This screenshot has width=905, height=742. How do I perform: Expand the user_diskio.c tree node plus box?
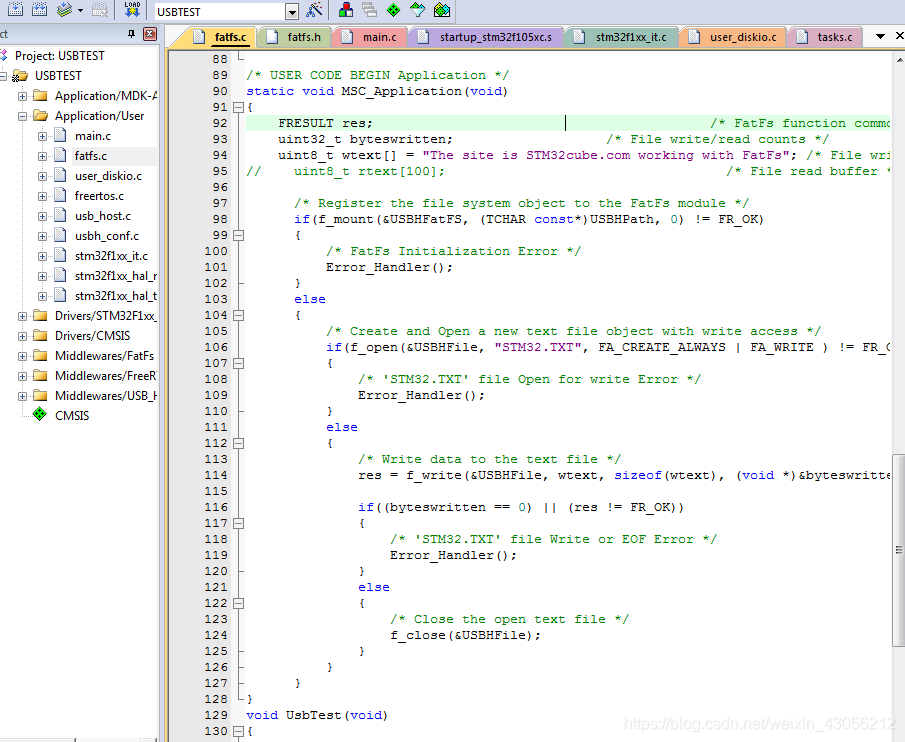click(42, 176)
